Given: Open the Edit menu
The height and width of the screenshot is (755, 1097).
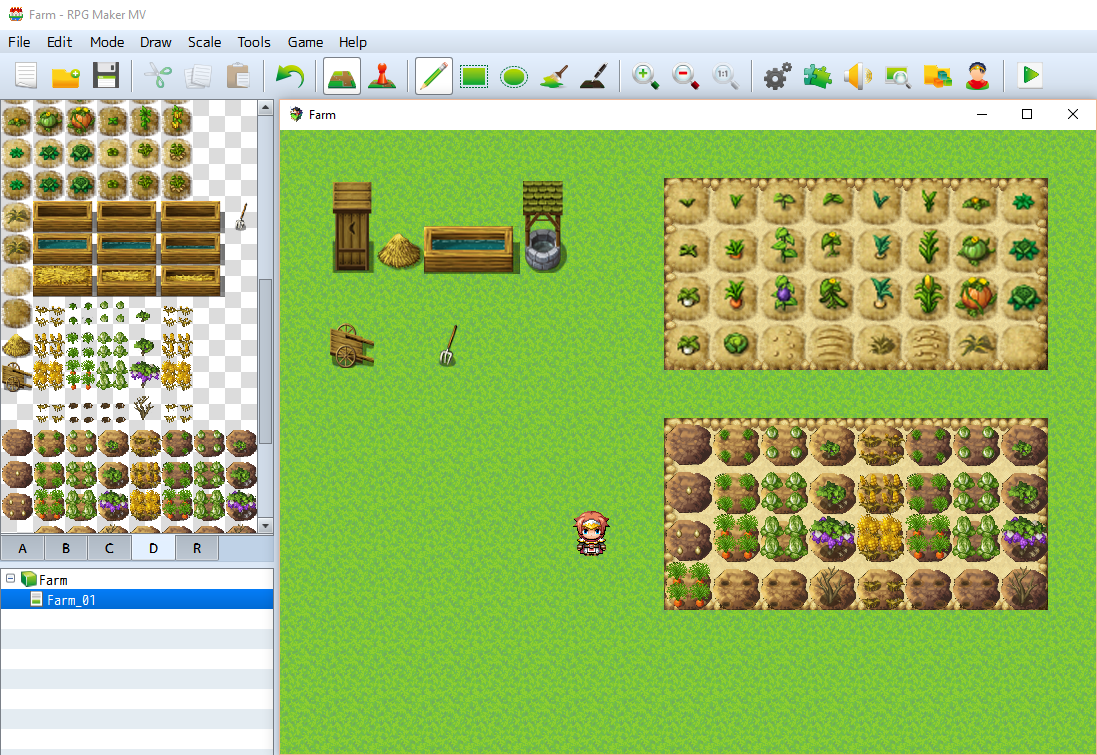Looking at the screenshot, I should (59, 42).
